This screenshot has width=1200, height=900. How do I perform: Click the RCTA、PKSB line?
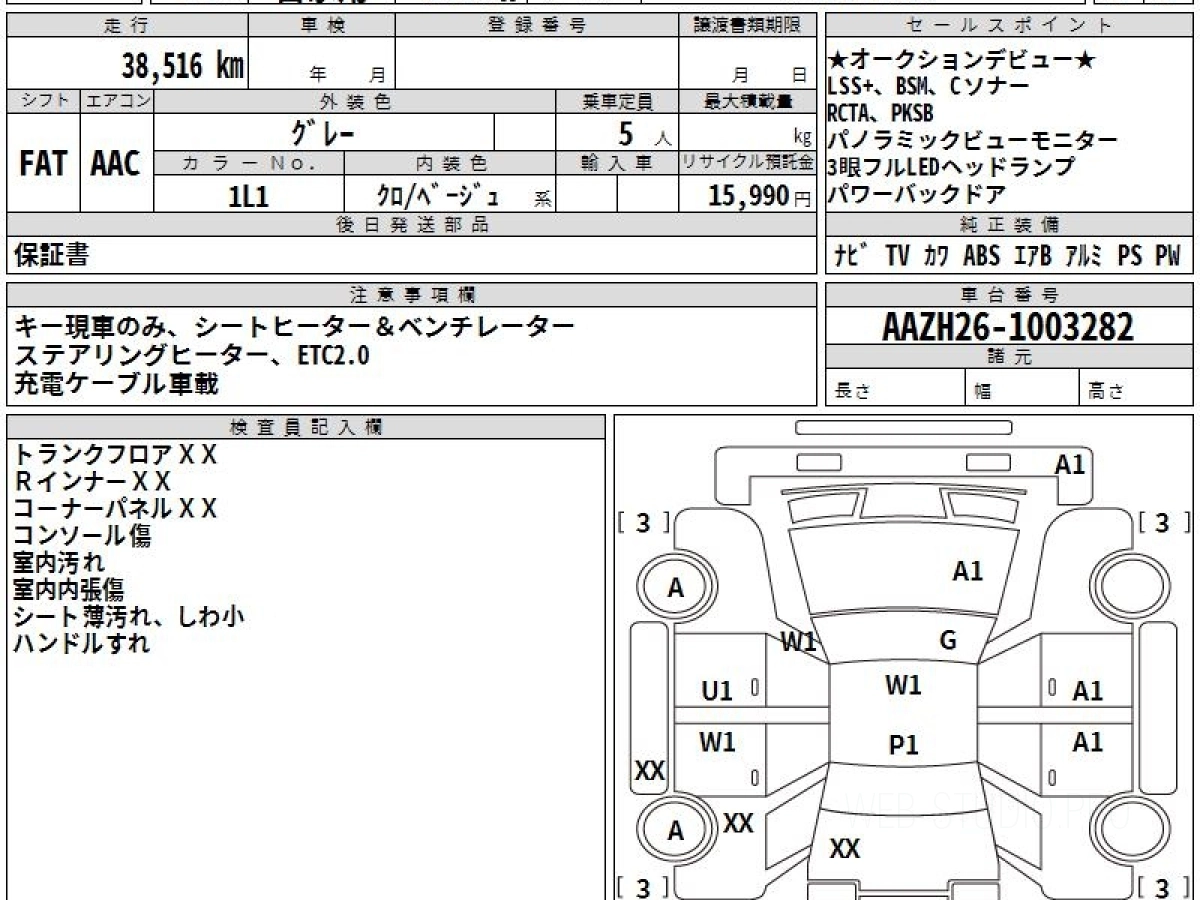(x=880, y=113)
